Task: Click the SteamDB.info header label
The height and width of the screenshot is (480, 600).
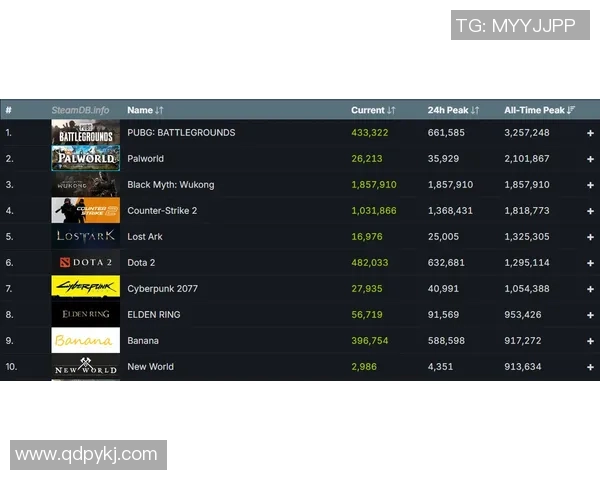Action: pyautogui.click(x=80, y=110)
